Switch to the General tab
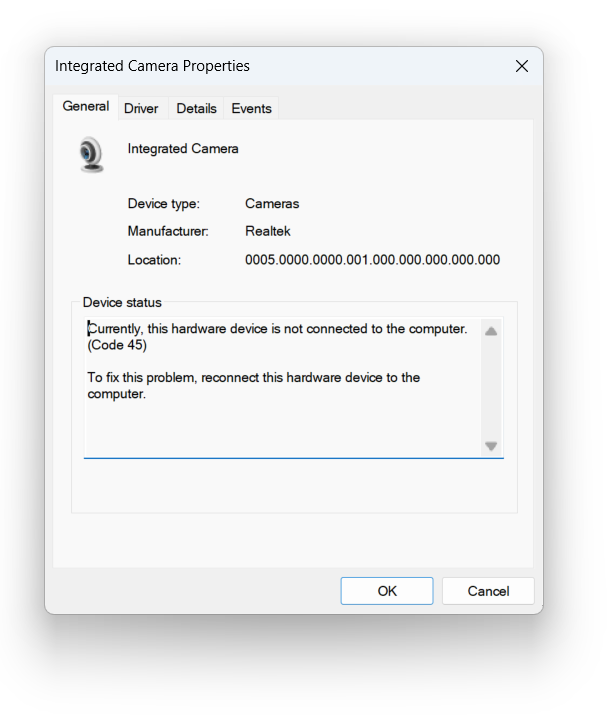Viewport: 610px width, 721px height. (x=86, y=107)
